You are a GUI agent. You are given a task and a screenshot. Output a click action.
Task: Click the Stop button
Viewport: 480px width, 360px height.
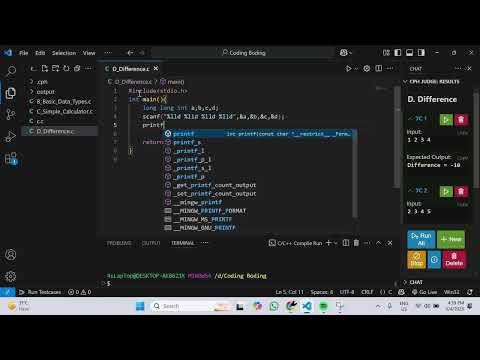417,260
